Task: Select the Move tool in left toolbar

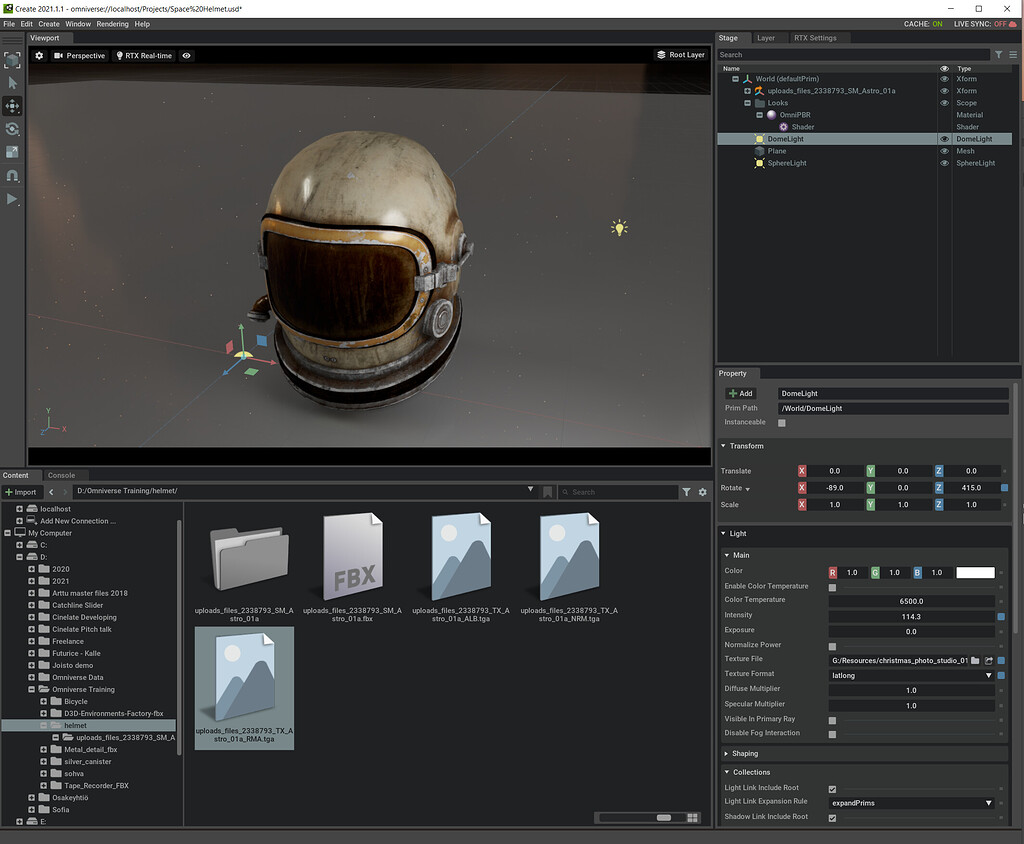Action: click(13, 106)
